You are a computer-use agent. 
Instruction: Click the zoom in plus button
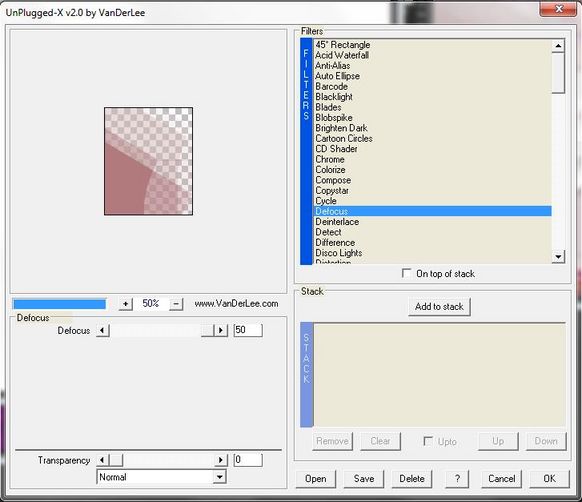(125, 304)
